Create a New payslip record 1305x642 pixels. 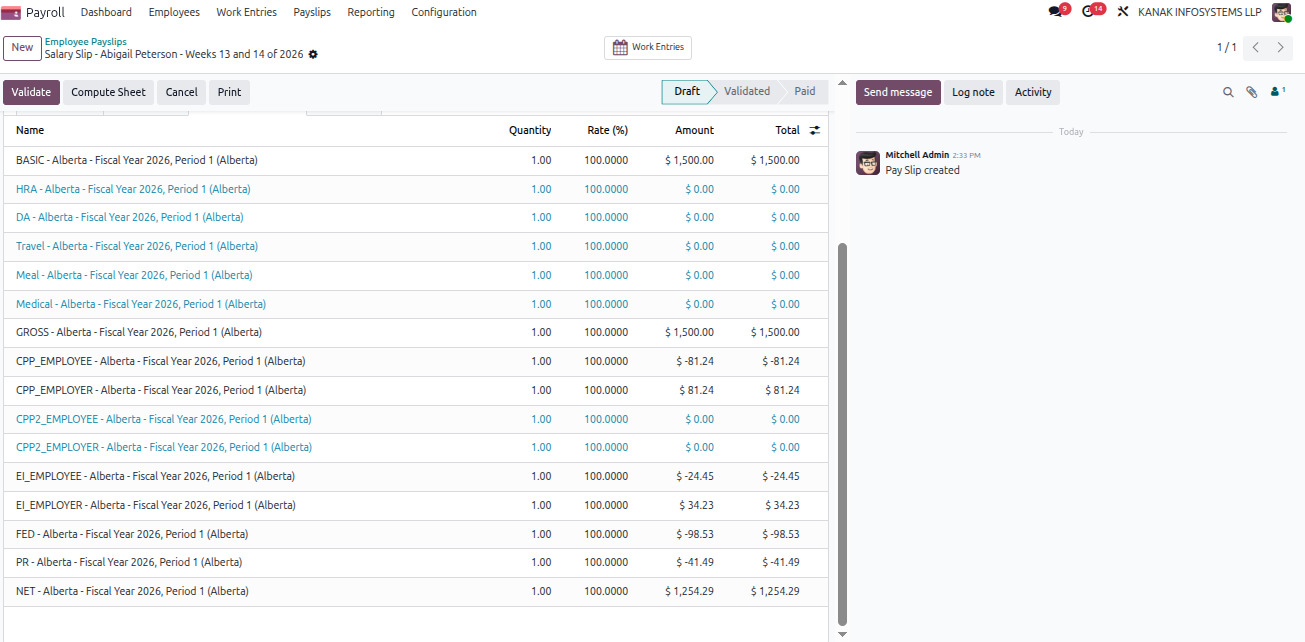coord(22,47)
